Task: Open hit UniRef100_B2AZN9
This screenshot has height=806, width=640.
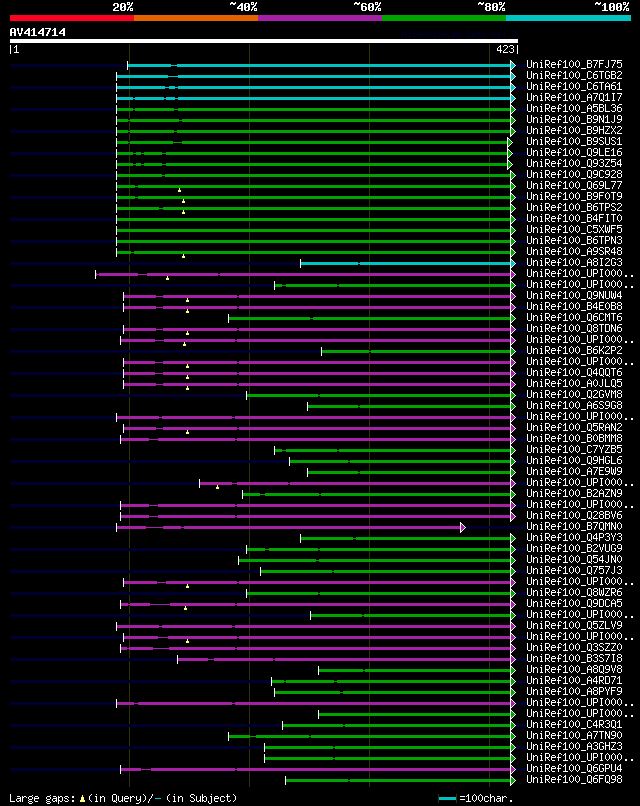Action: pos(574,493)
